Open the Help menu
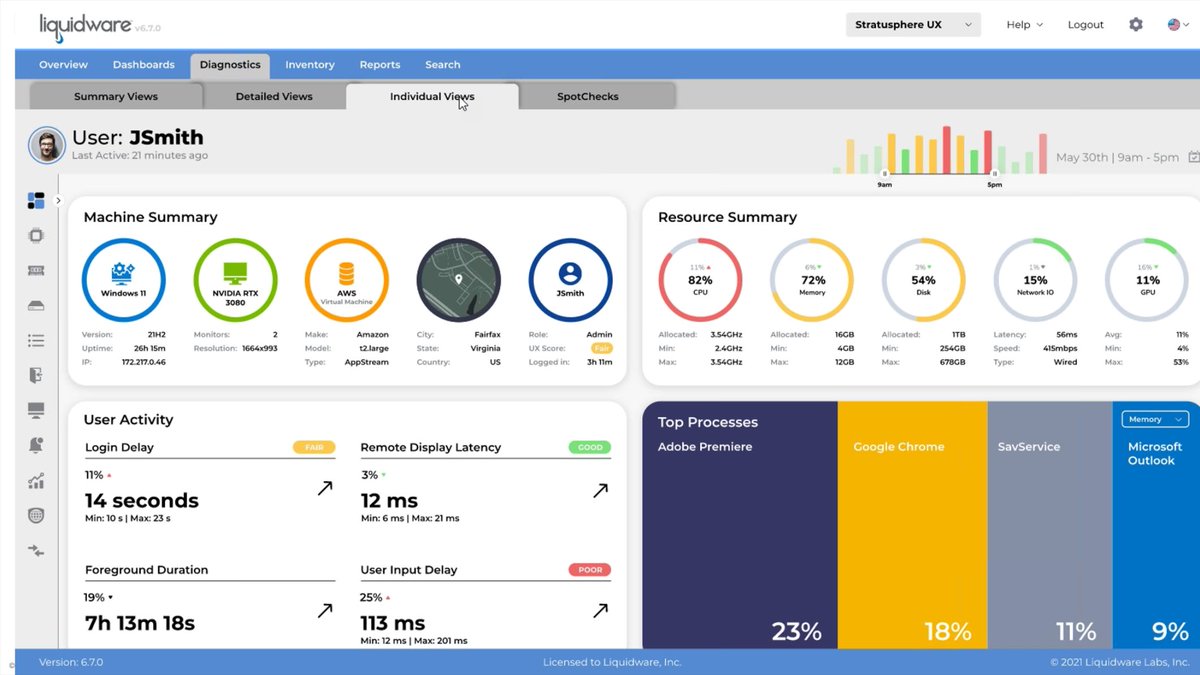The width and height of the screenshot is (1200, 675). tap(1024, 24)
